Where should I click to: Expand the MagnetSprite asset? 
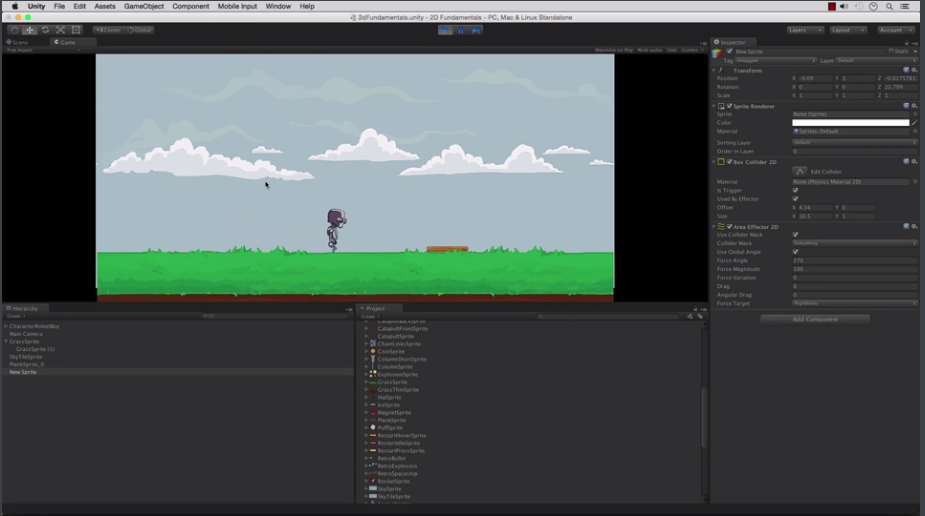(x=366, y=413)
